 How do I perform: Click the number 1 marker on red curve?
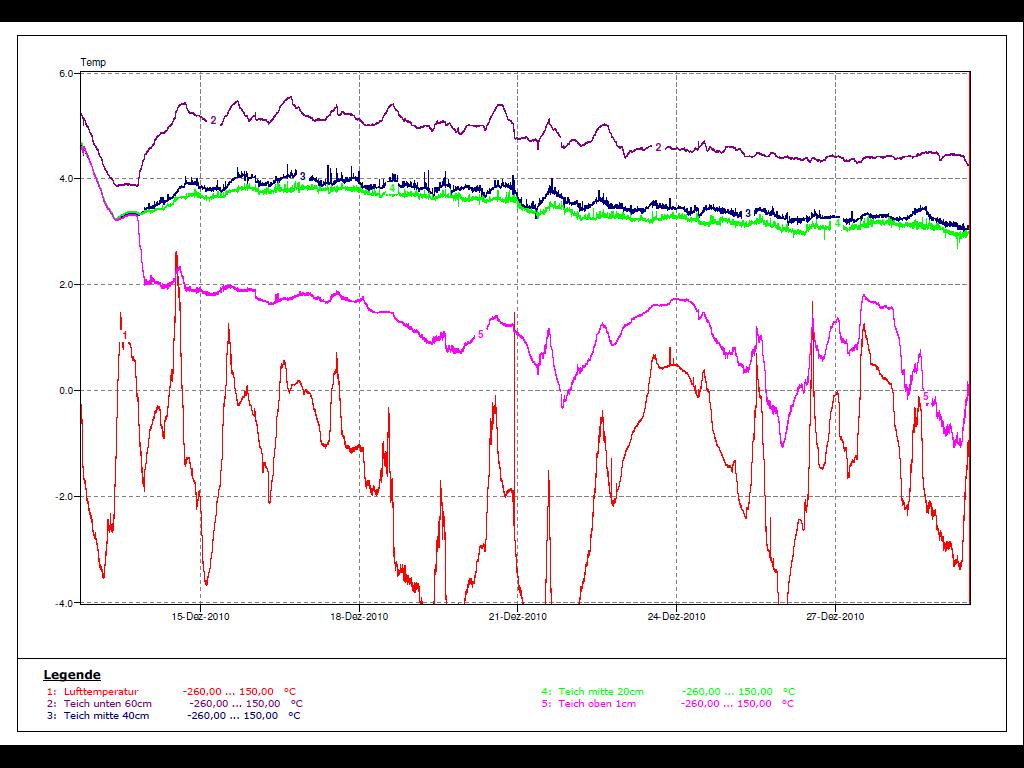tap(124, 335)
